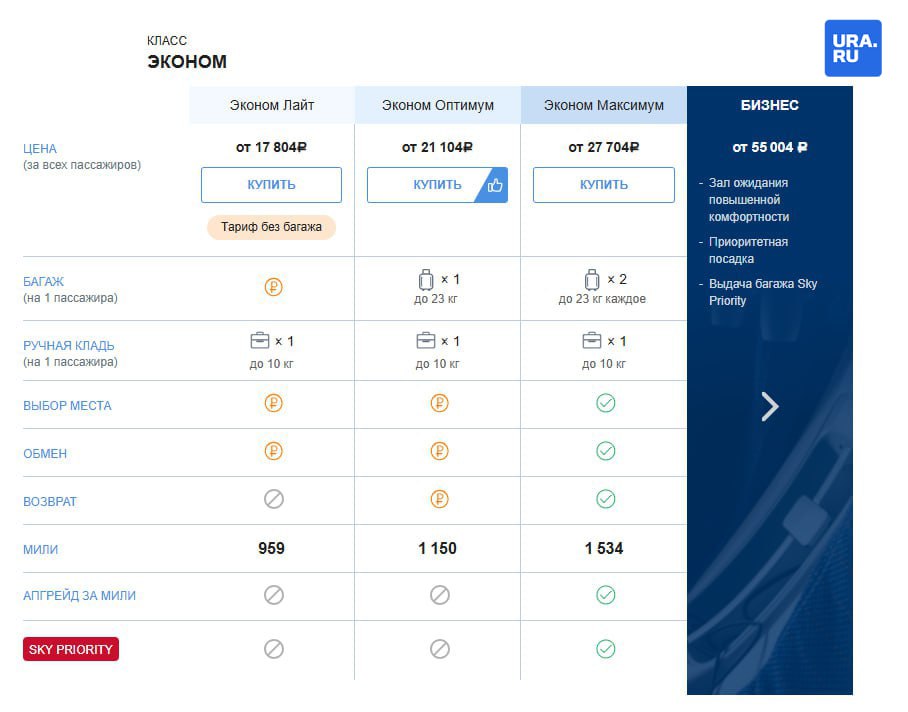Click the text до 23 кг каждое

[602, 299]
